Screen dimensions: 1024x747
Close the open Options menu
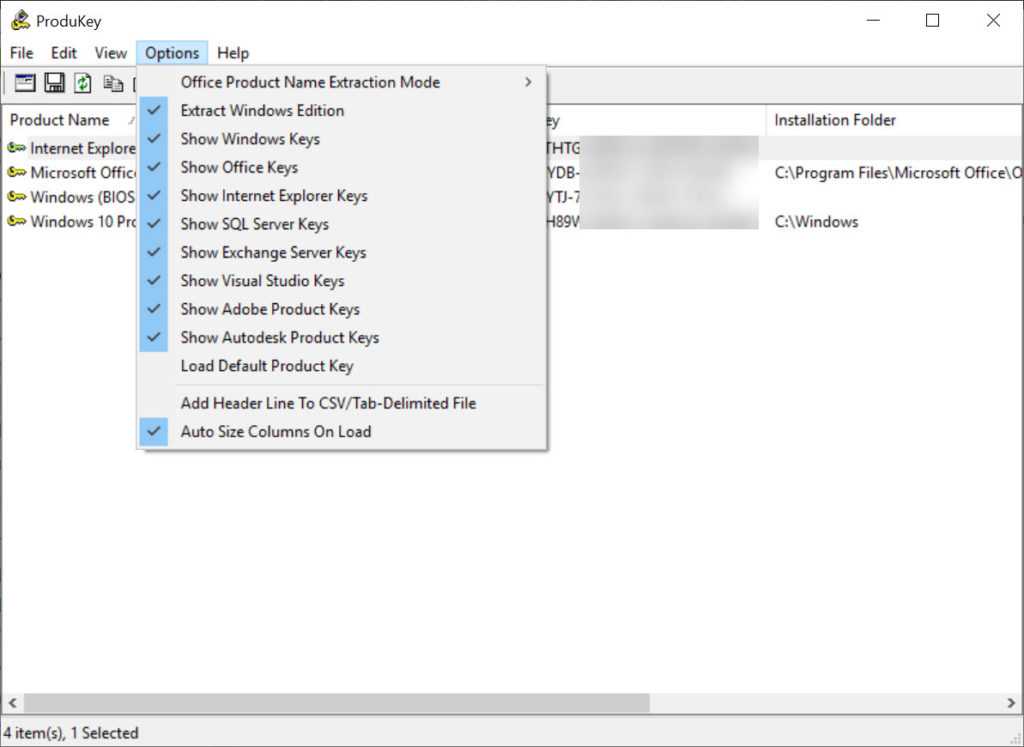click(x=172, y=53)
